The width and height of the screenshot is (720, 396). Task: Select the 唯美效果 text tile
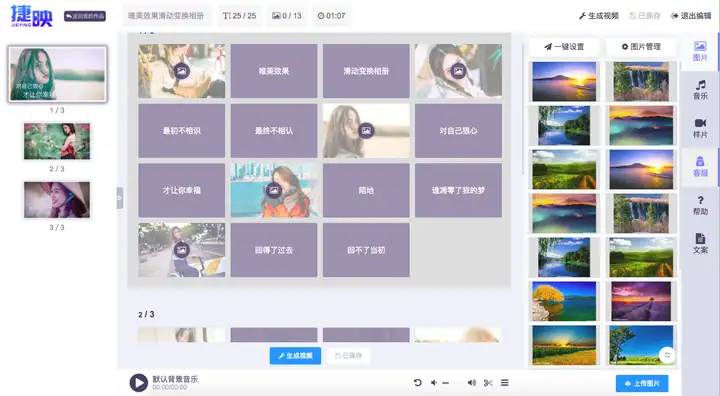click(x=274, y=71)
